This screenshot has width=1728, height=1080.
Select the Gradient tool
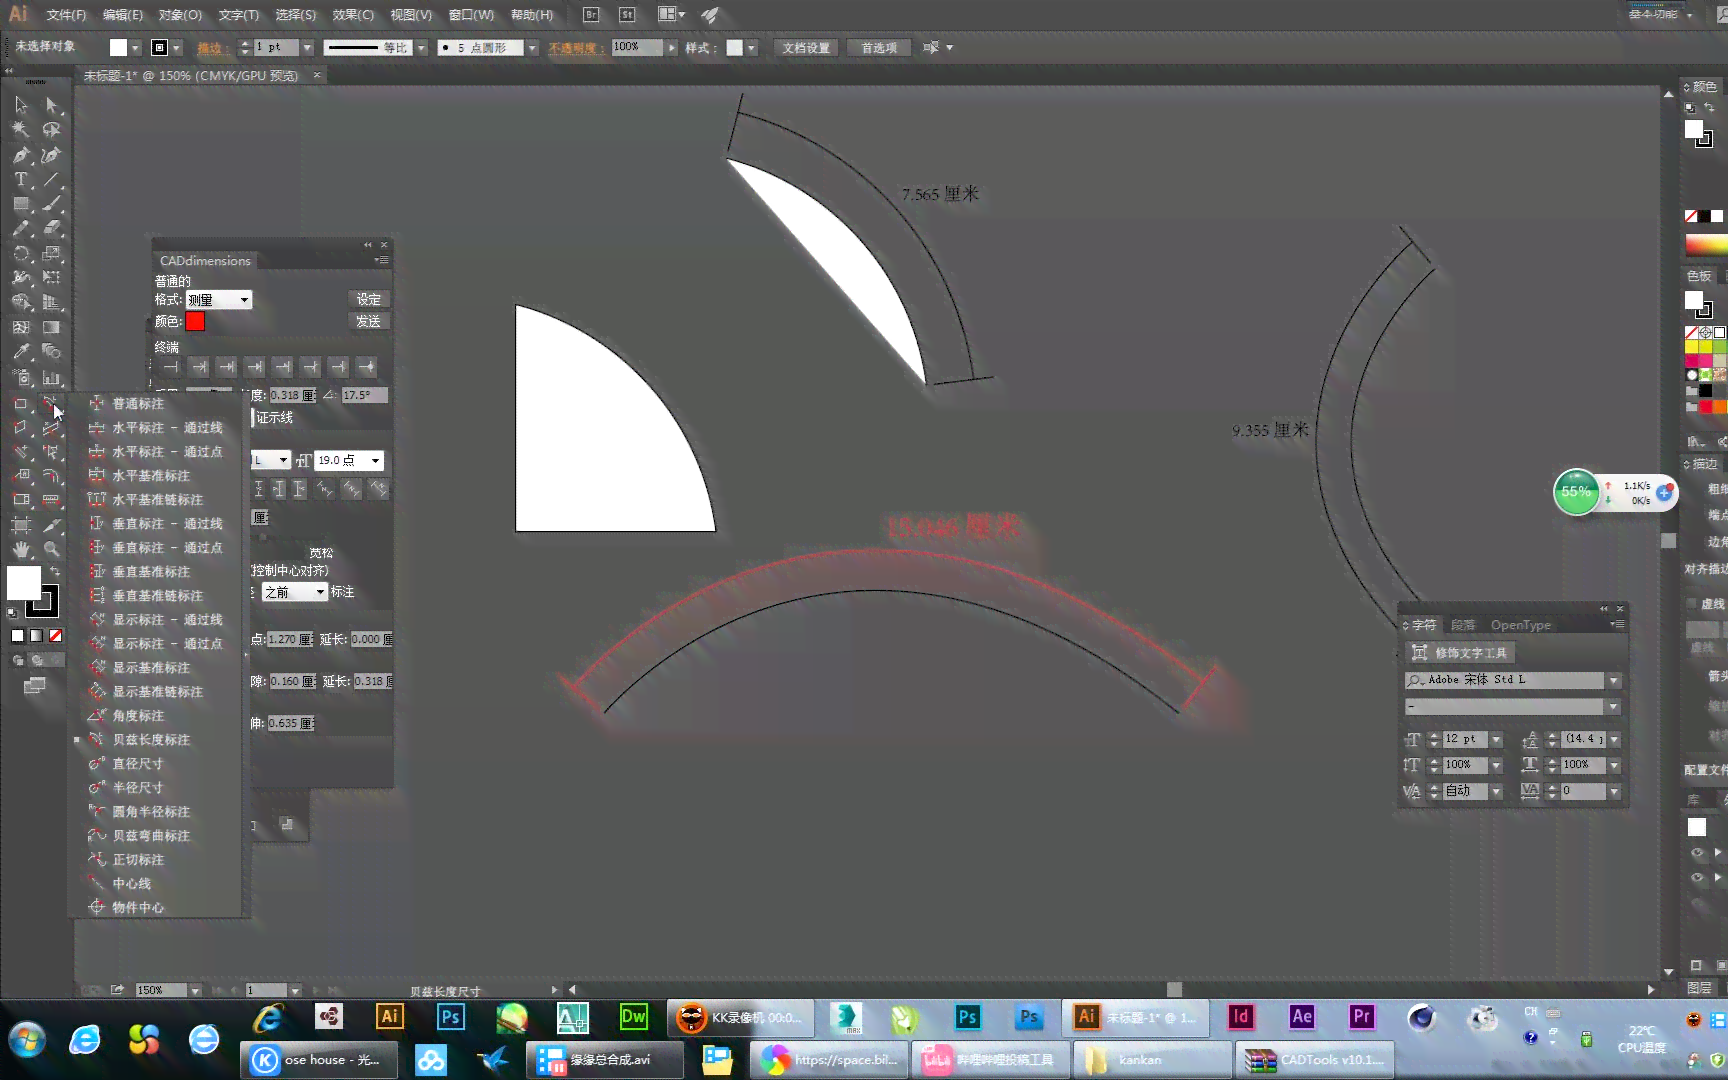point(52,327)
